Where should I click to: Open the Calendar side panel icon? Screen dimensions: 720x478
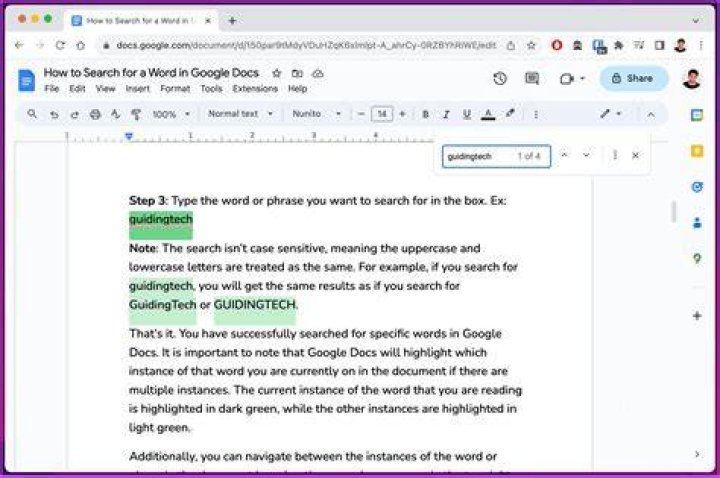(697, 115)
